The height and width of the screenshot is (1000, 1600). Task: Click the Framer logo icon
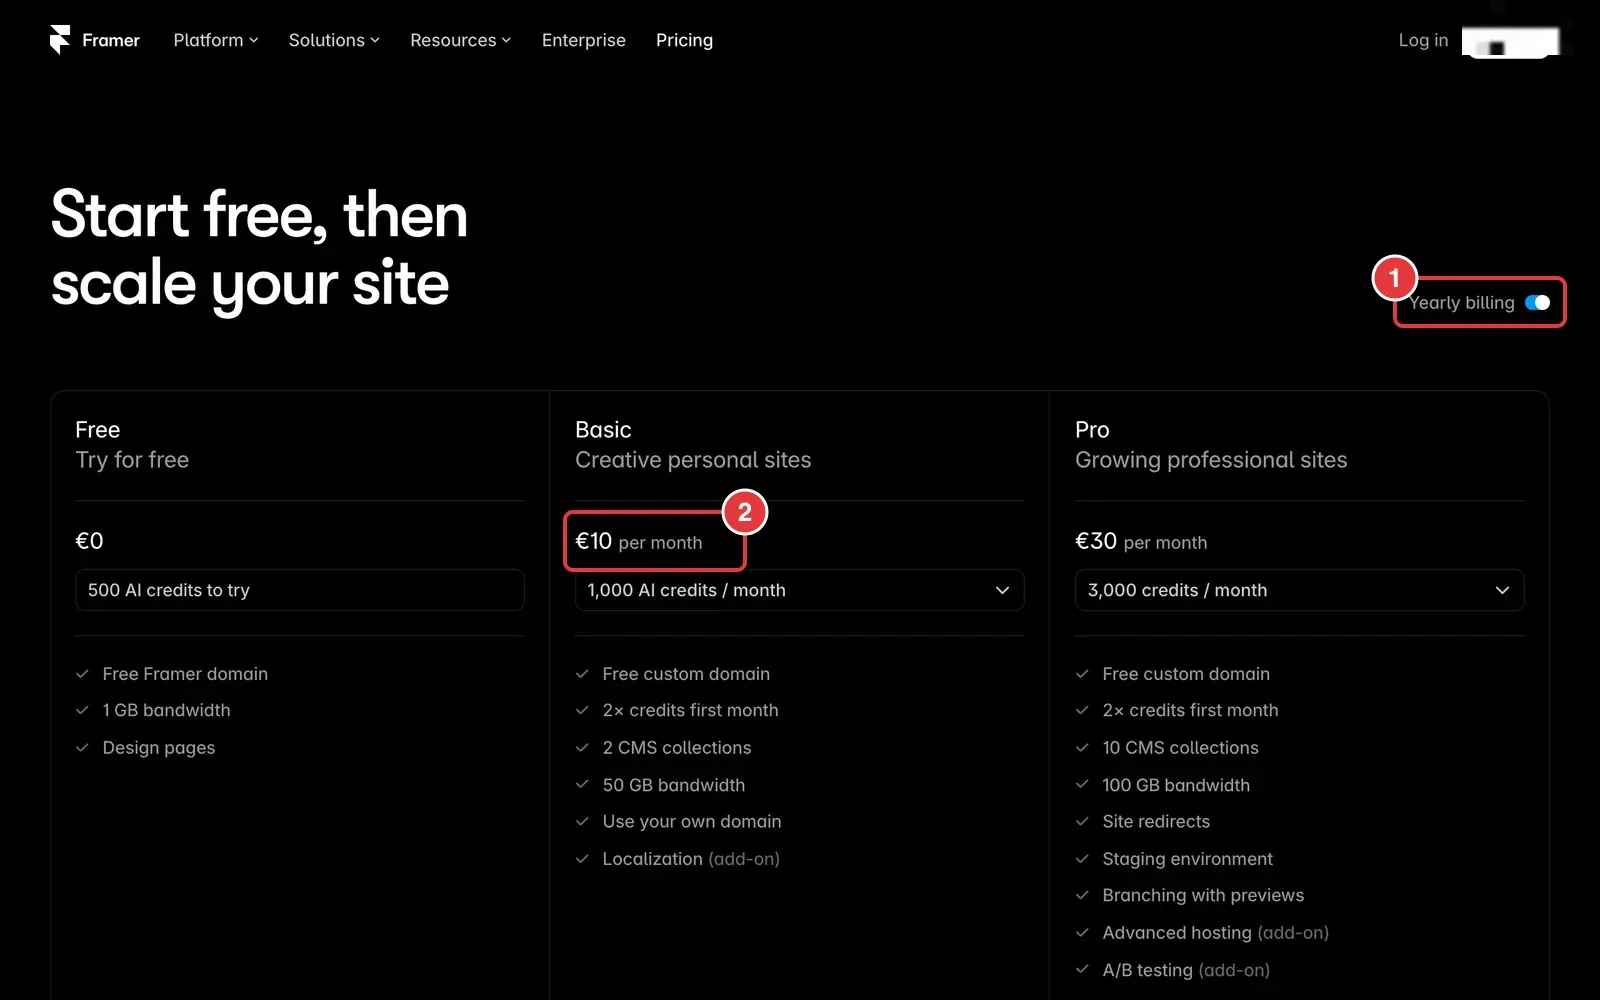60,40
